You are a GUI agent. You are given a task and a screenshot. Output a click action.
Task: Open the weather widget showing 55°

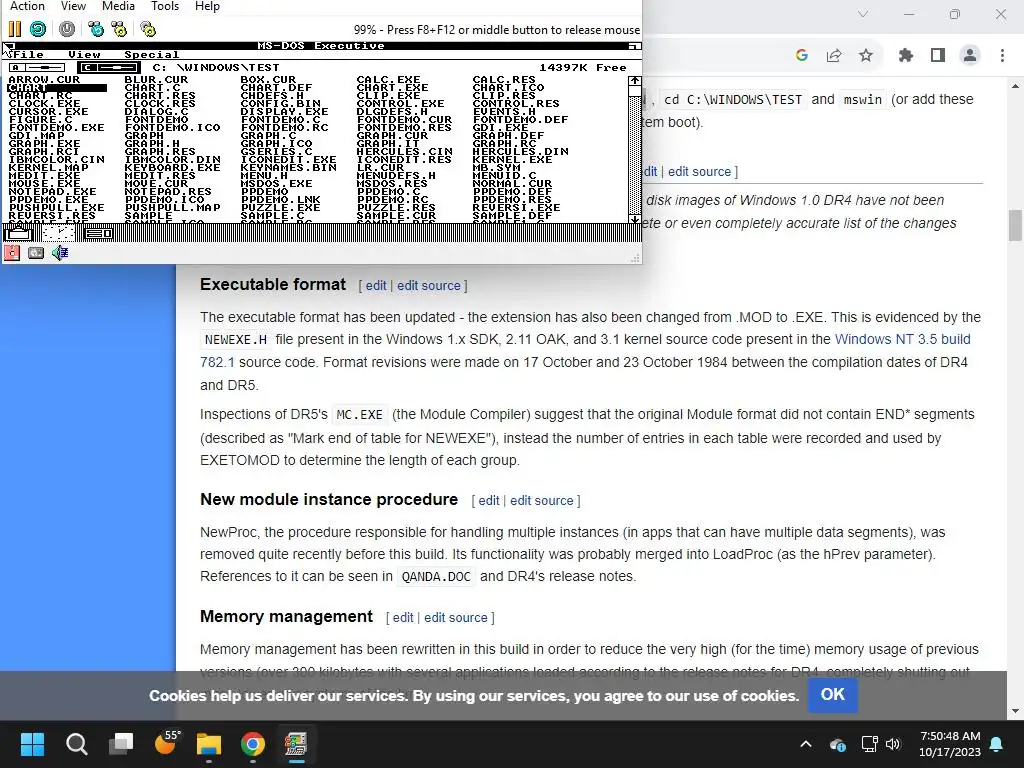(166, 743)
